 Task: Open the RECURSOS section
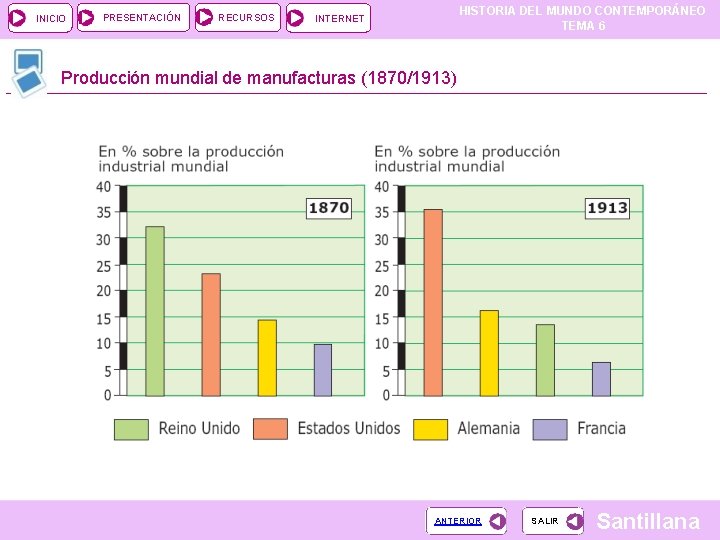point(237,17)
